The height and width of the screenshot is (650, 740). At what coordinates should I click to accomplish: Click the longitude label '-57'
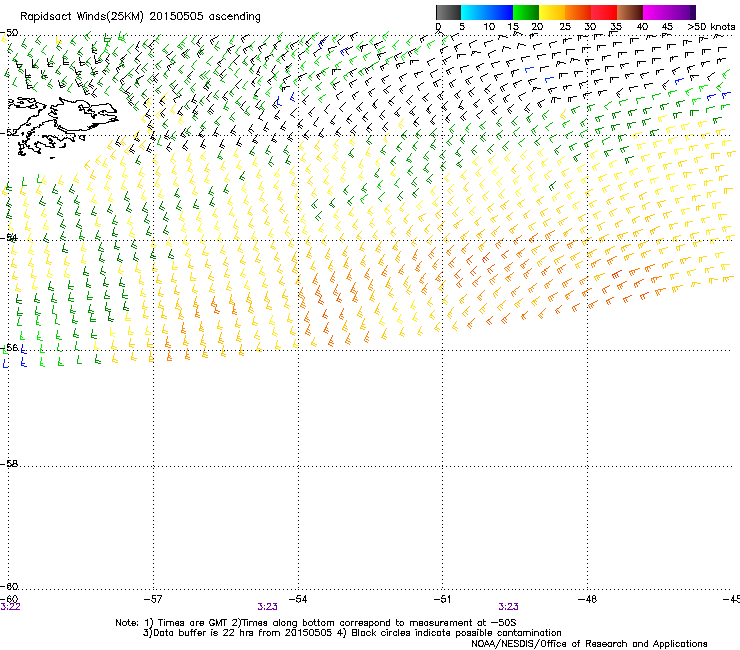coord(153,599)
